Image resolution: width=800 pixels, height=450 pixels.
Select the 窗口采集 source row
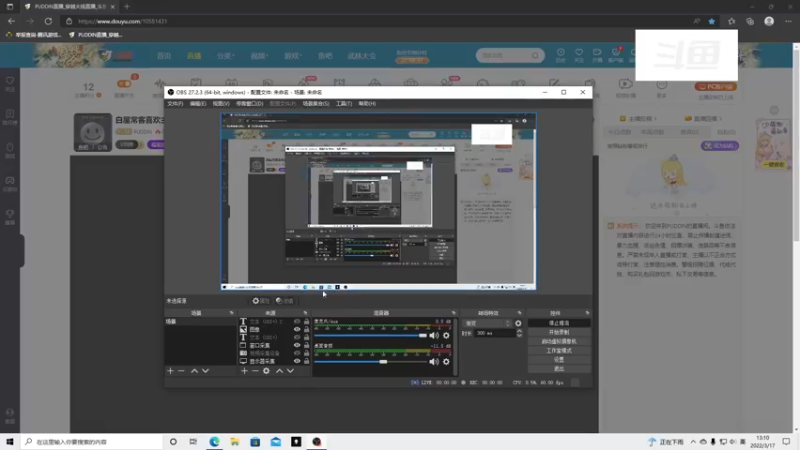click(274, 345)
